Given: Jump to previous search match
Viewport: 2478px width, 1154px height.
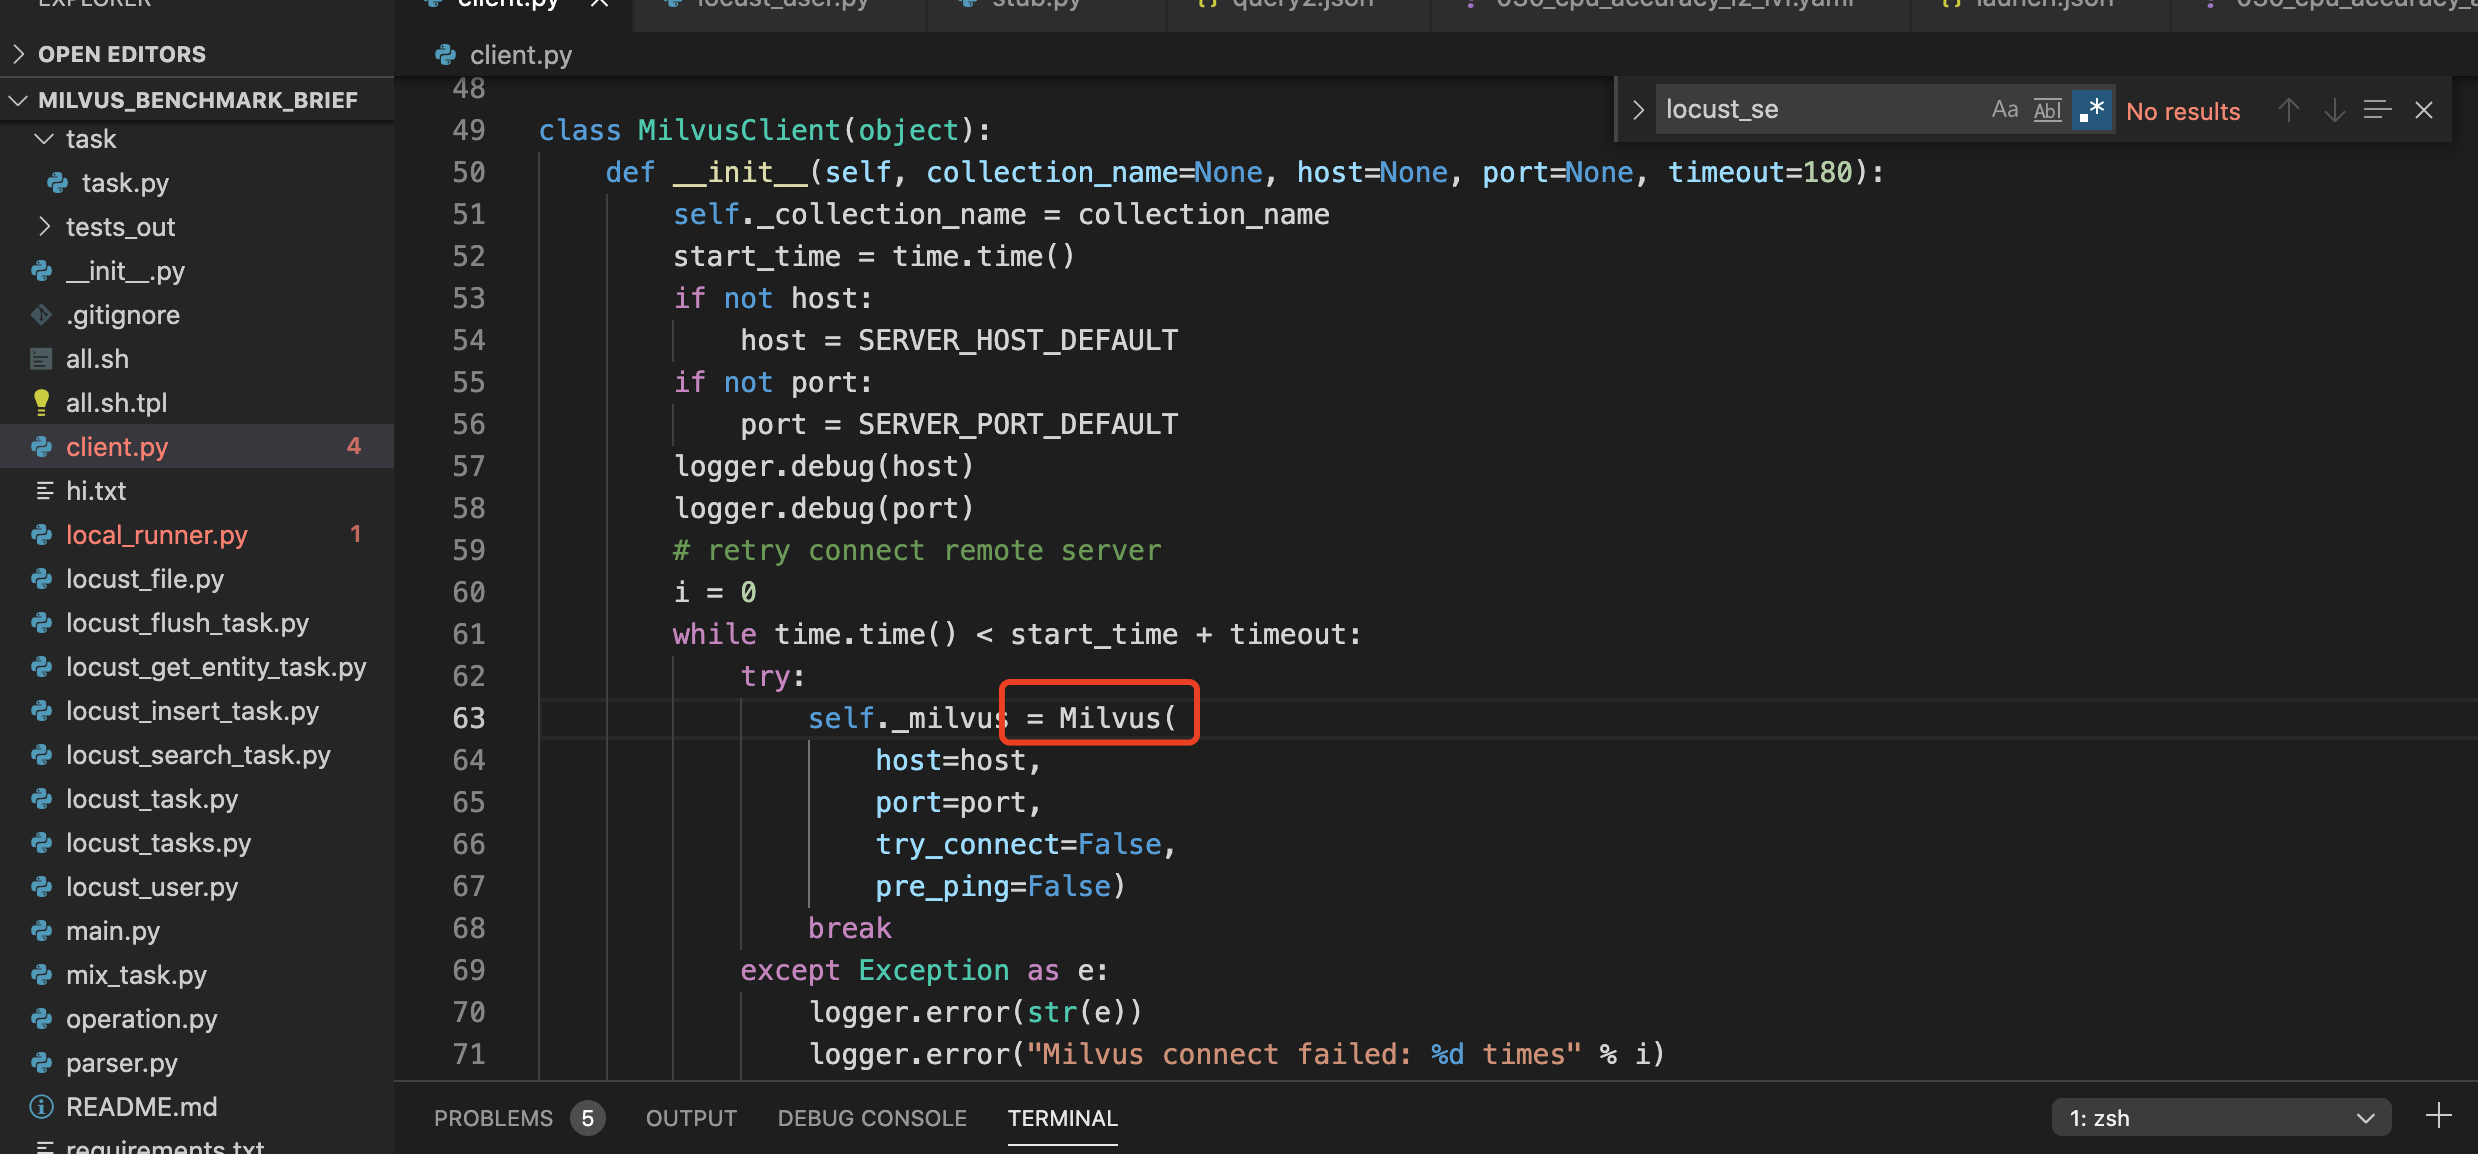Looking at the screenshot, I should coord(2288,110).
